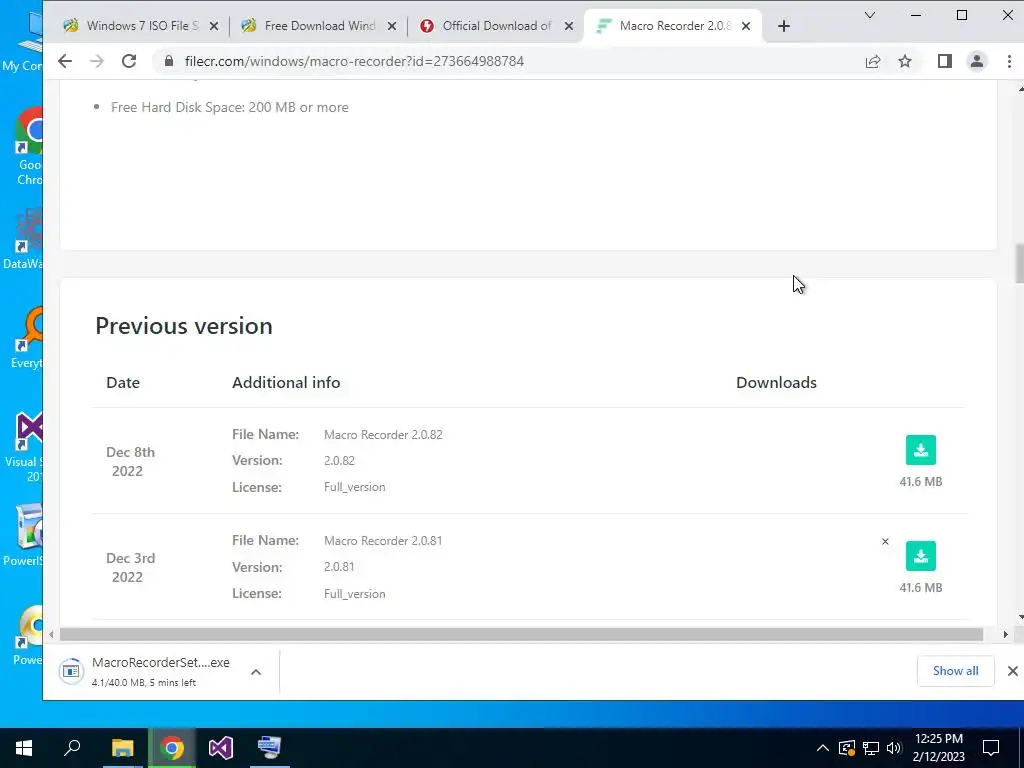
Task: Download Macro Recorder 2.0.82 via green icon
Action: [920, 450]
